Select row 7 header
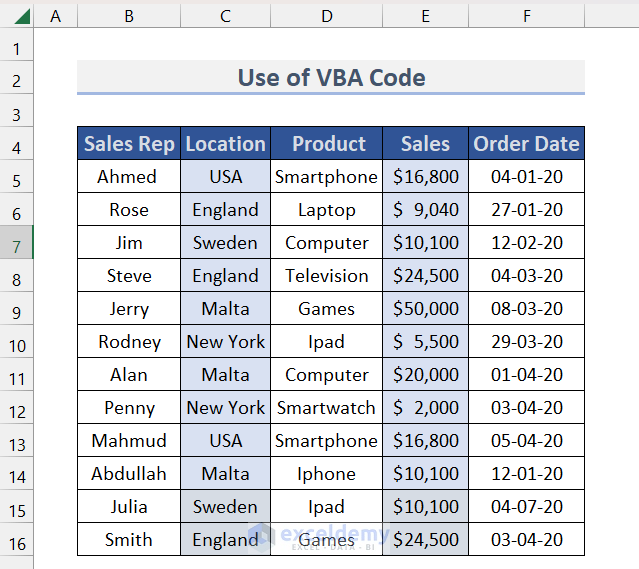This screenshot has height=569, width=639. pos(17,243)
